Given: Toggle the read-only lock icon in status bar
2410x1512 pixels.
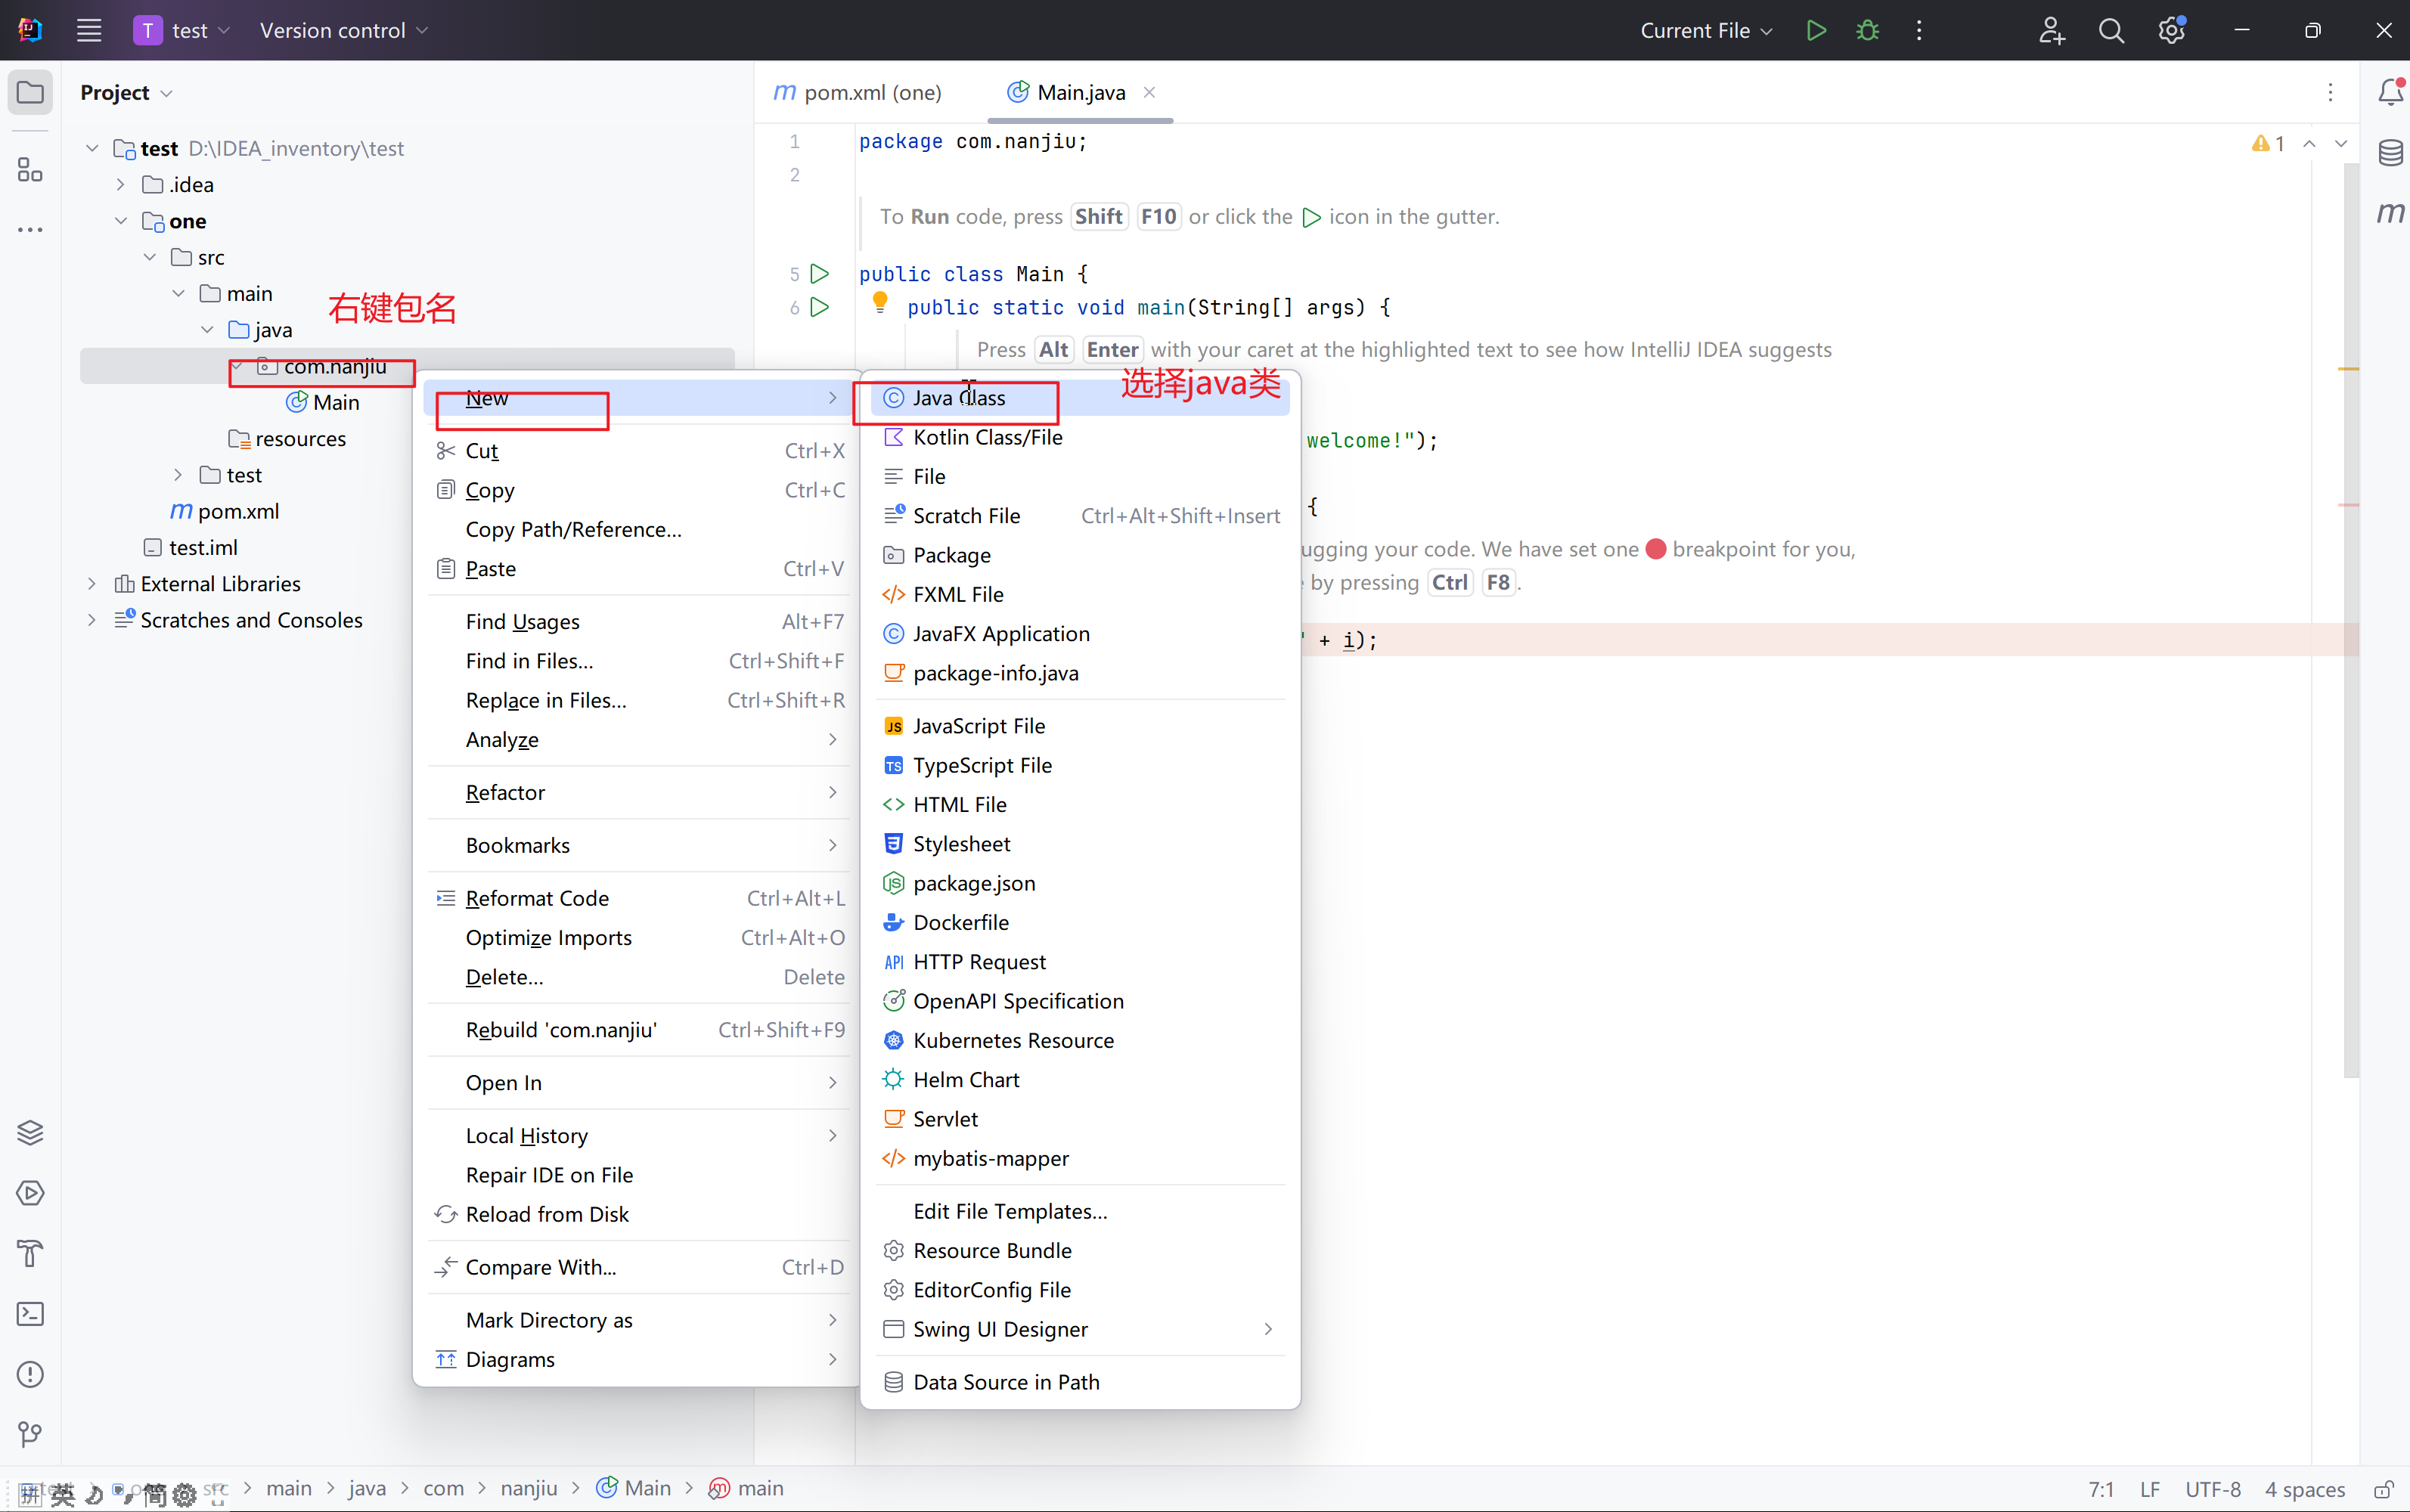Looking at the screenshot, I should pyautogui.click(x=2383, y=1489).
